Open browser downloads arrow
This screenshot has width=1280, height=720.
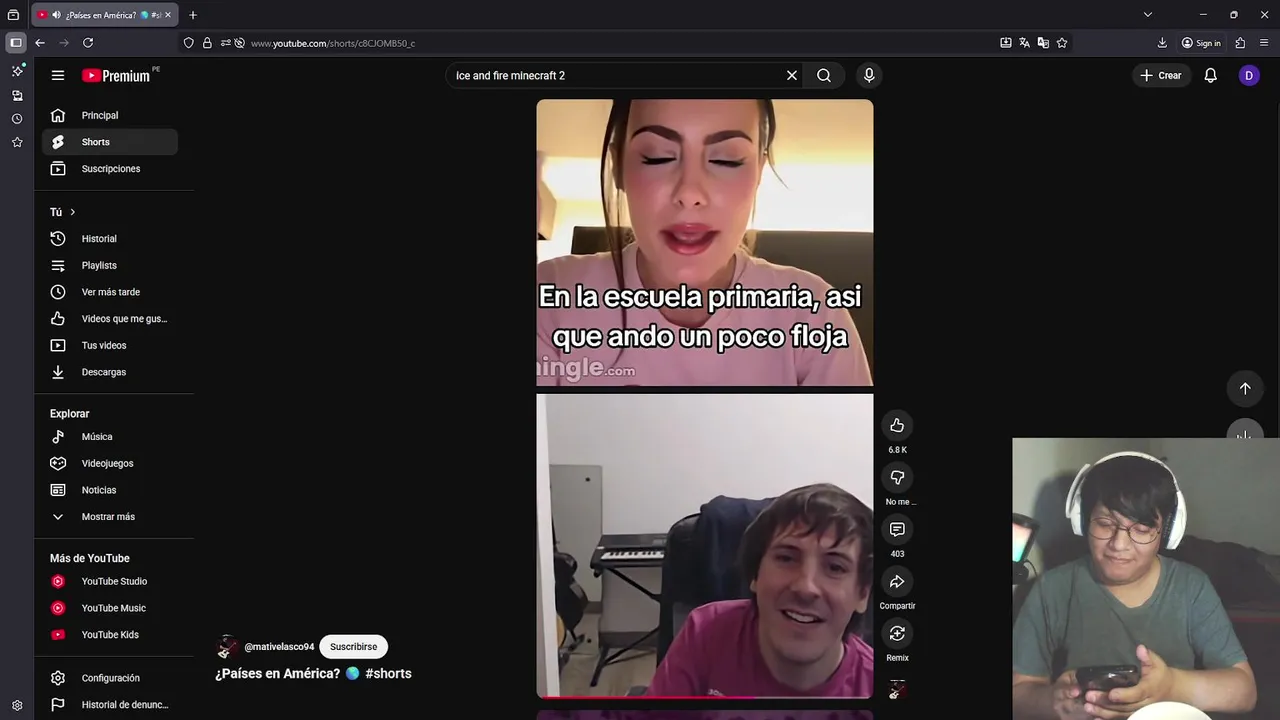pos(1162,43)
